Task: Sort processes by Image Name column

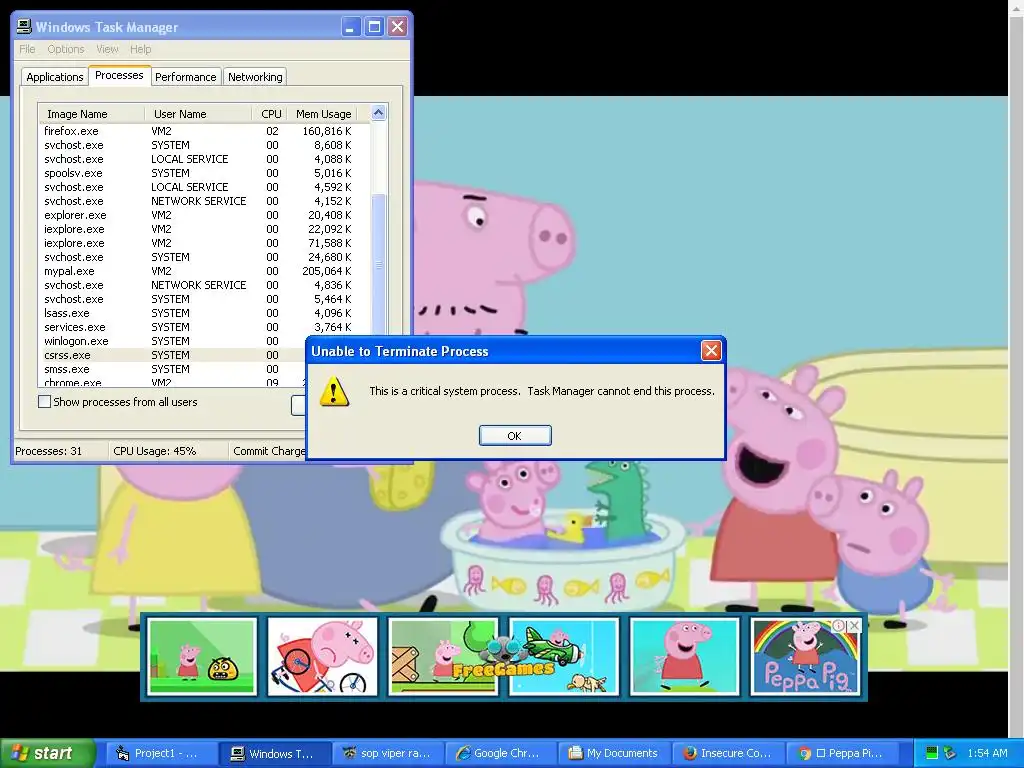Action: (91, 114)
